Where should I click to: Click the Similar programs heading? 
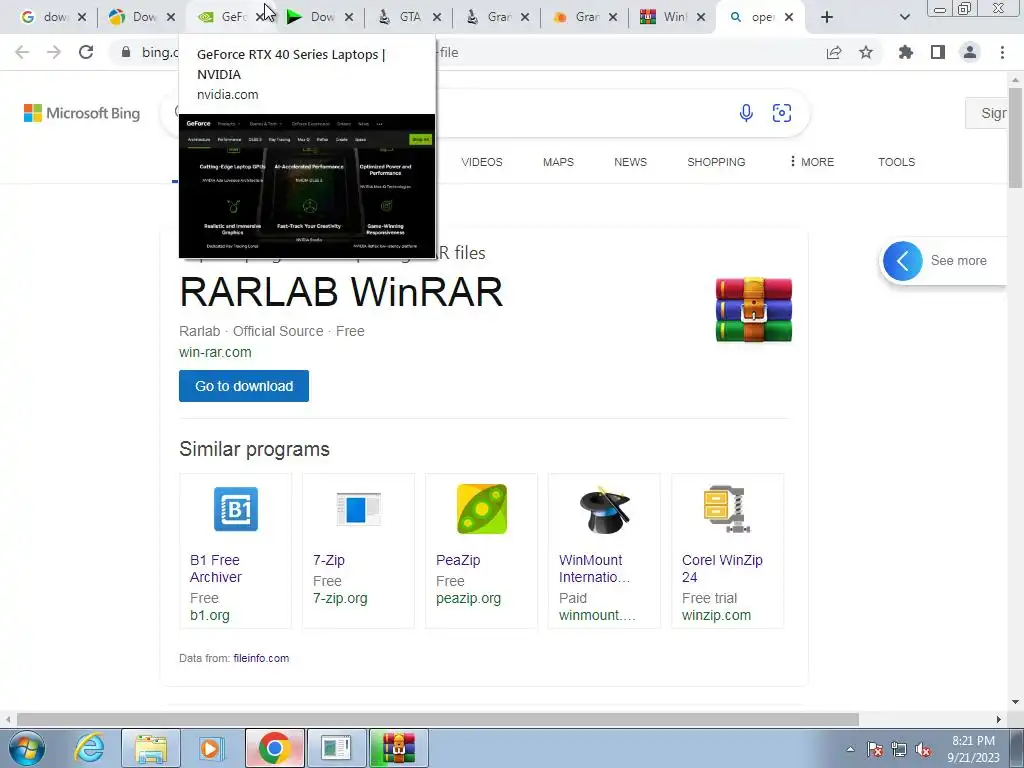click(254, 449)
